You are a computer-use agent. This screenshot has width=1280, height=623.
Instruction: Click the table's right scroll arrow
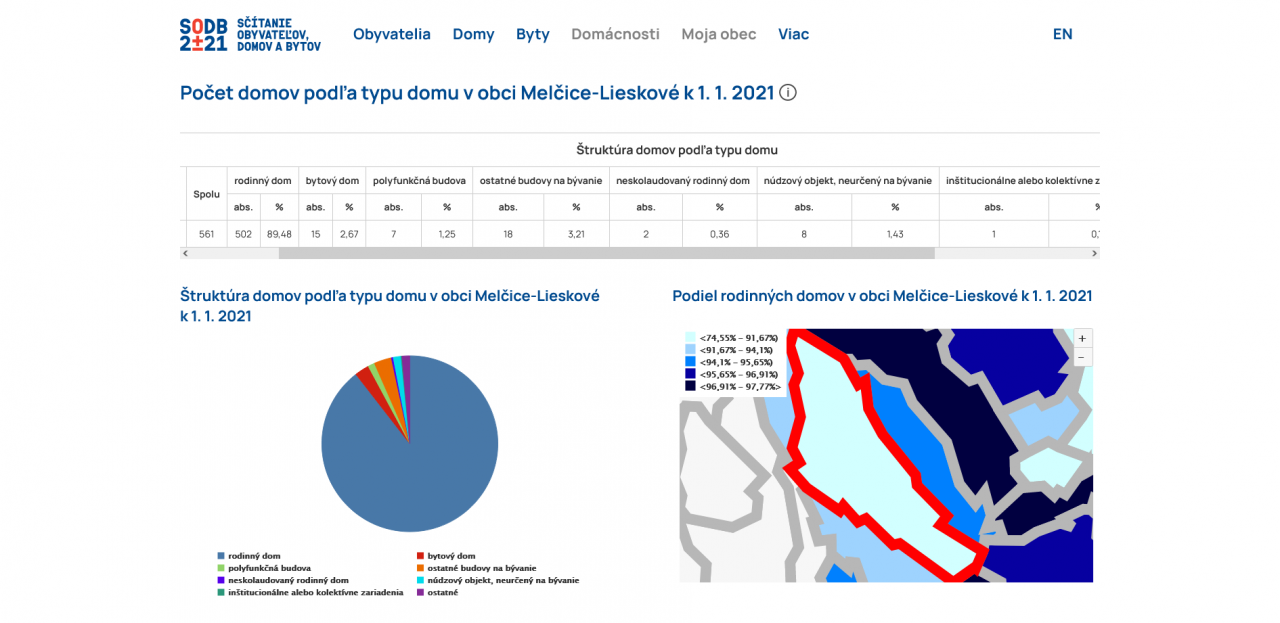pos(1095,254)
